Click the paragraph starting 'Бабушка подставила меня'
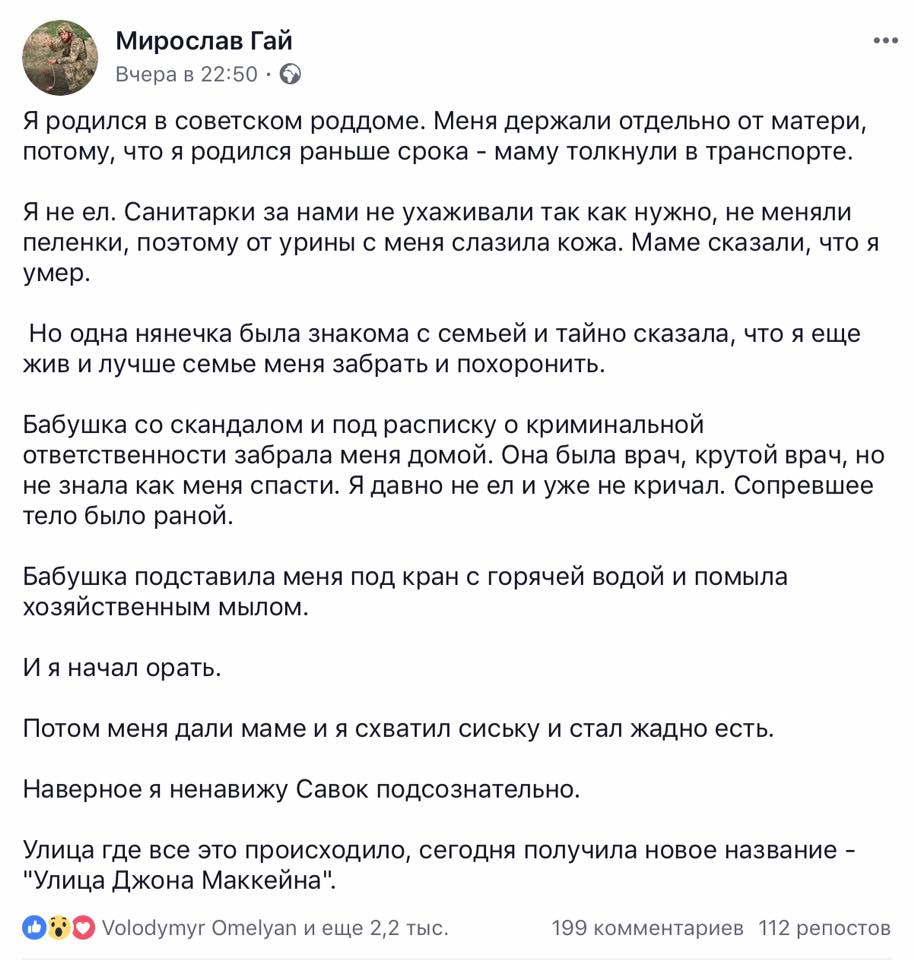Viewport: 914px width, 960px height. click(x=405, y=591)
